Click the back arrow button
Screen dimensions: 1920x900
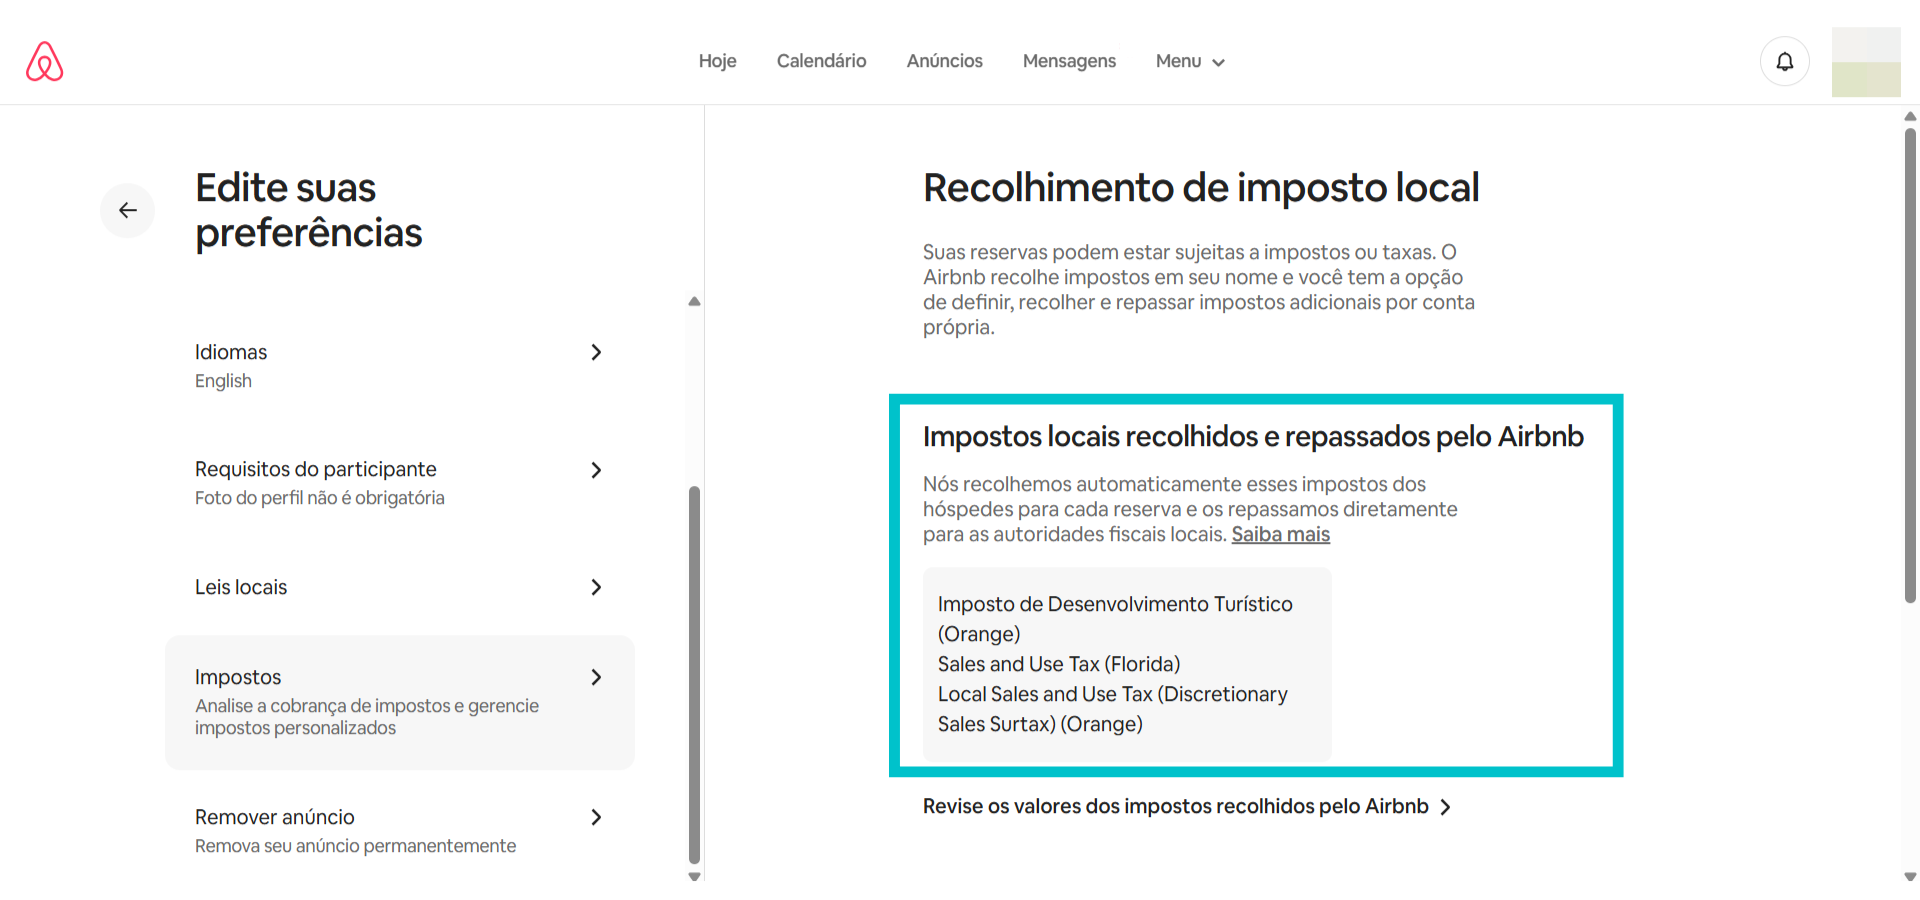(128, 210)
